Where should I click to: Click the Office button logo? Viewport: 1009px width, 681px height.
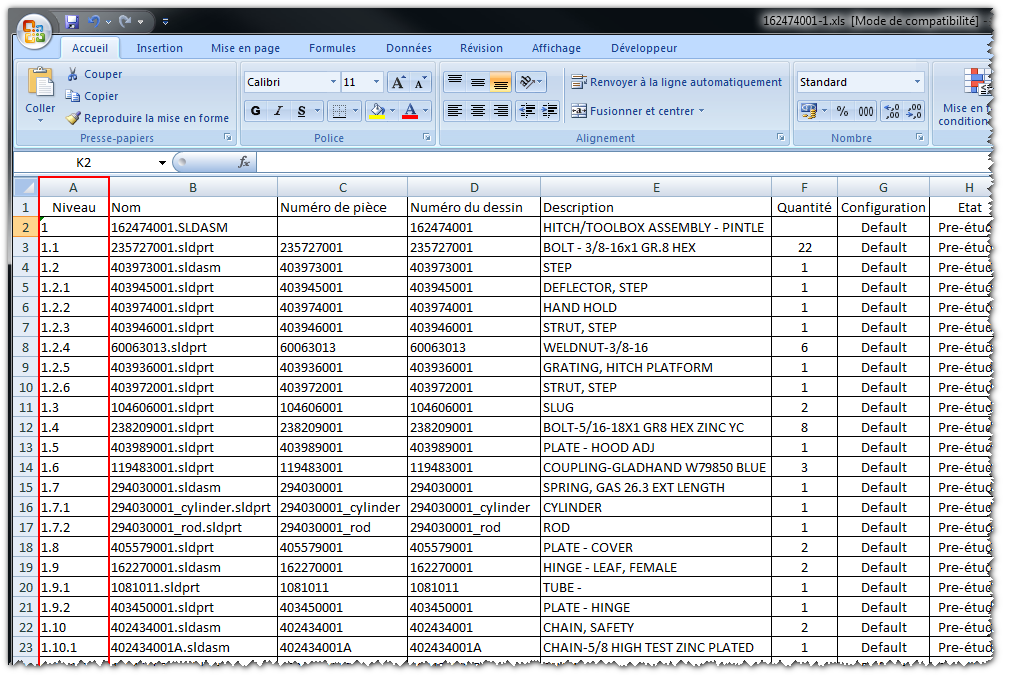click(34, 31)
